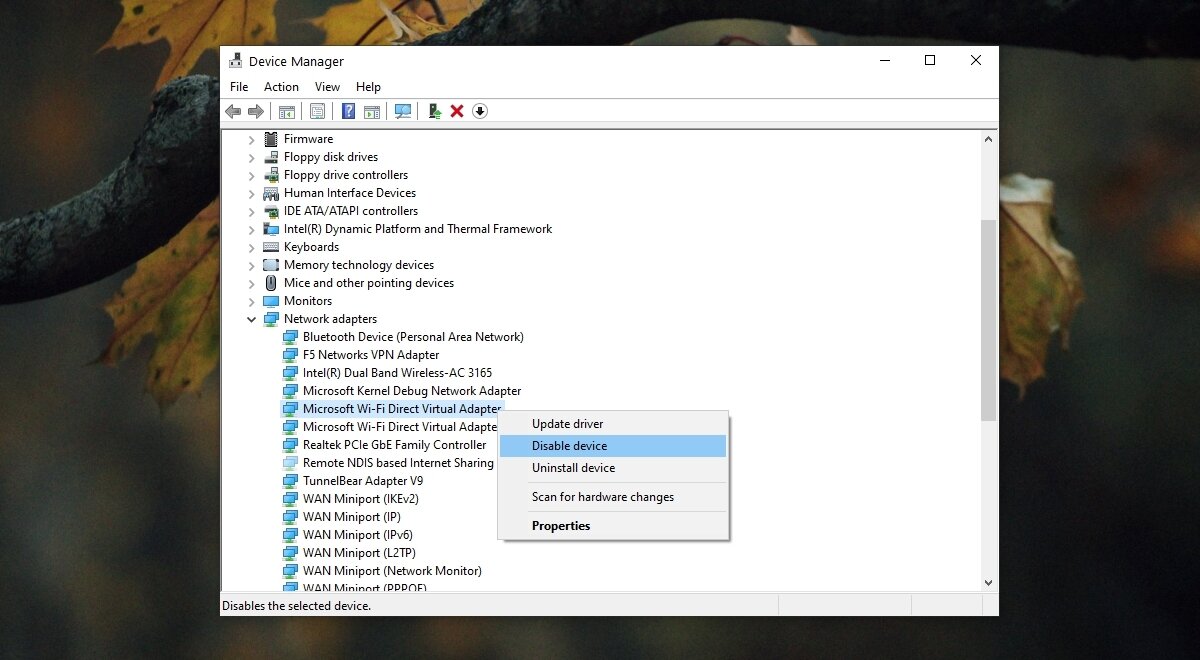
Task: Expand the Monitors category
Action: (x=251, y=300)
